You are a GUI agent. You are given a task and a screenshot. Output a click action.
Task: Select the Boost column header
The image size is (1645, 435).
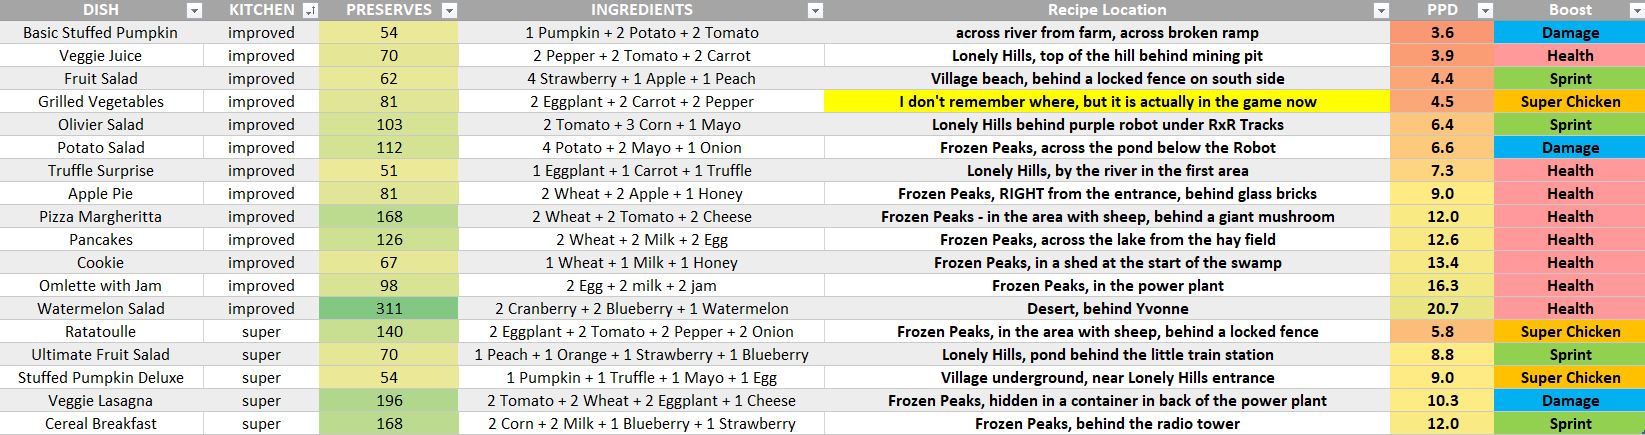click(1569, 10)
